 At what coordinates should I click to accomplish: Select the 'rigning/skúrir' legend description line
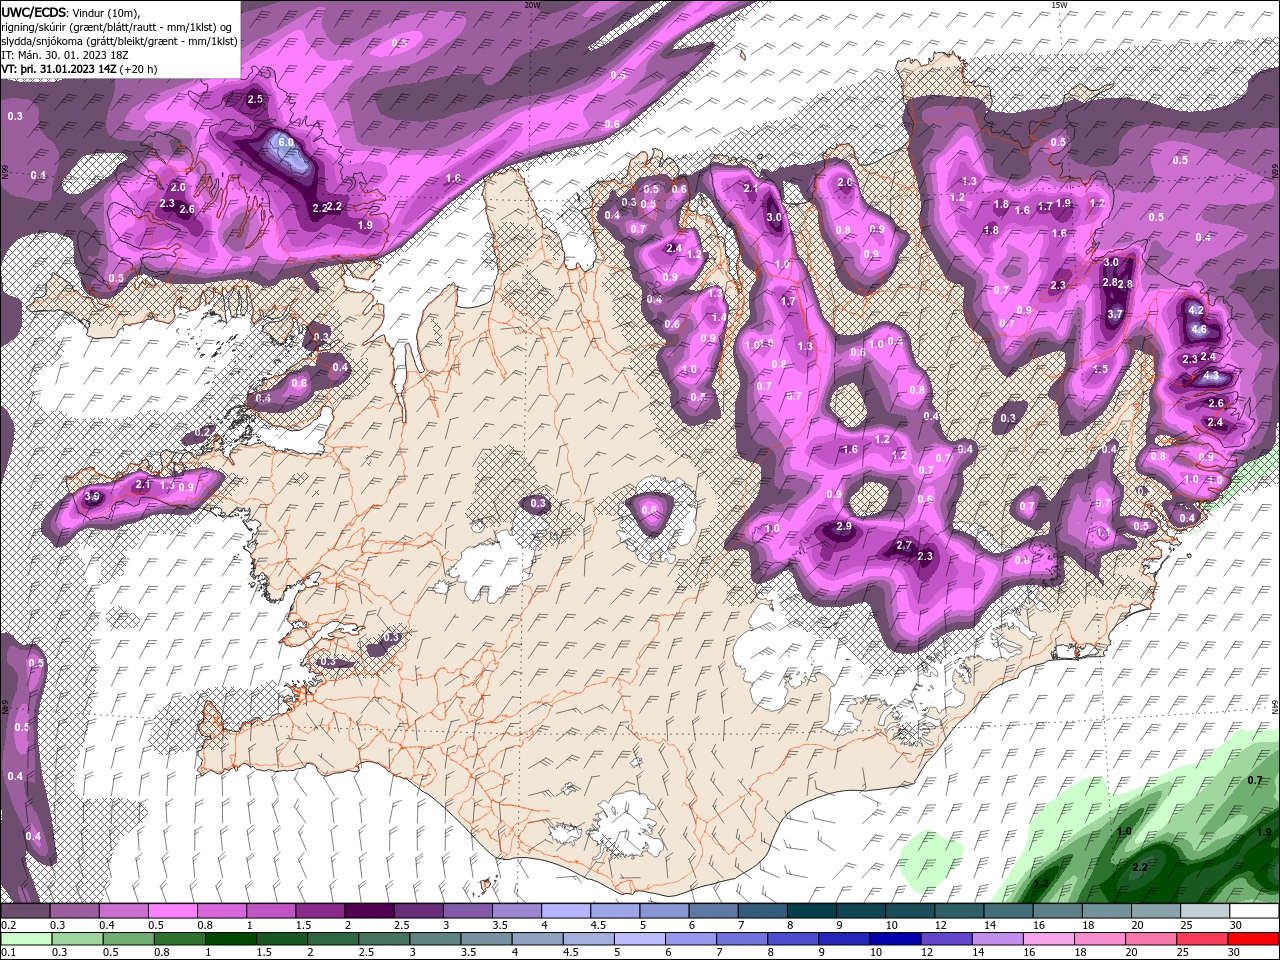(116, 26)
